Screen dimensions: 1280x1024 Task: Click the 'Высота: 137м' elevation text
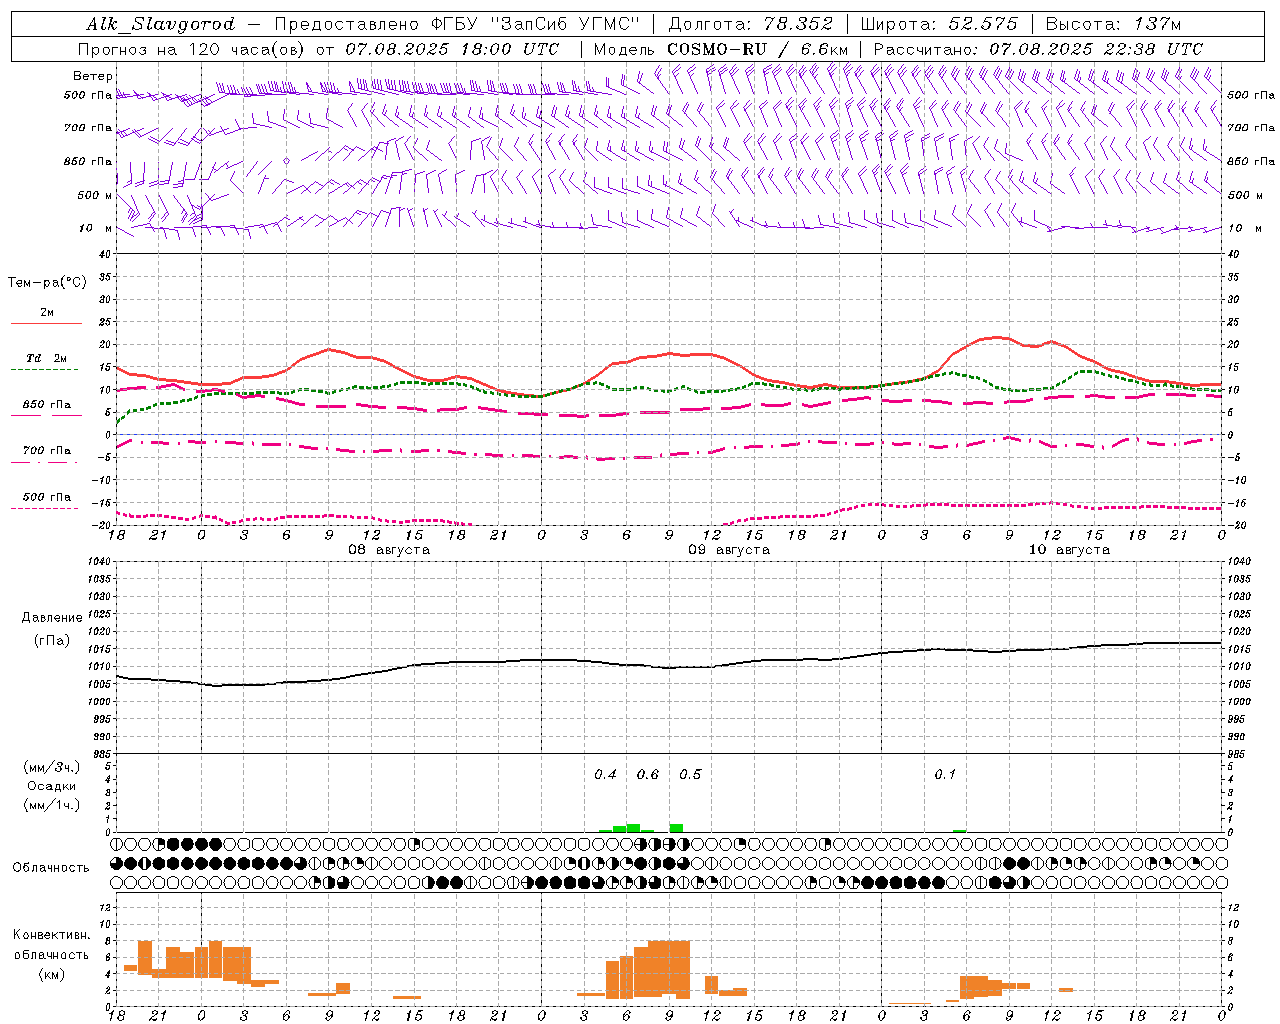1113,24
